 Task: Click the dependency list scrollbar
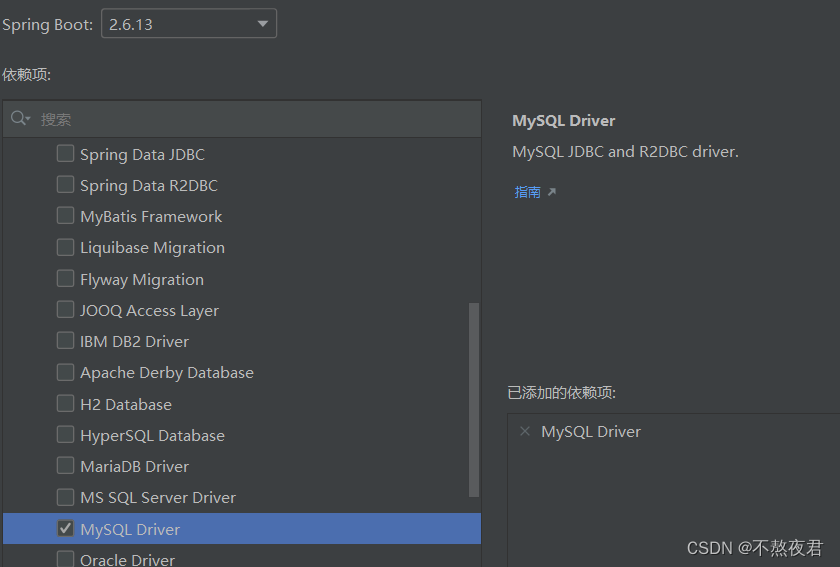point(474,400)
